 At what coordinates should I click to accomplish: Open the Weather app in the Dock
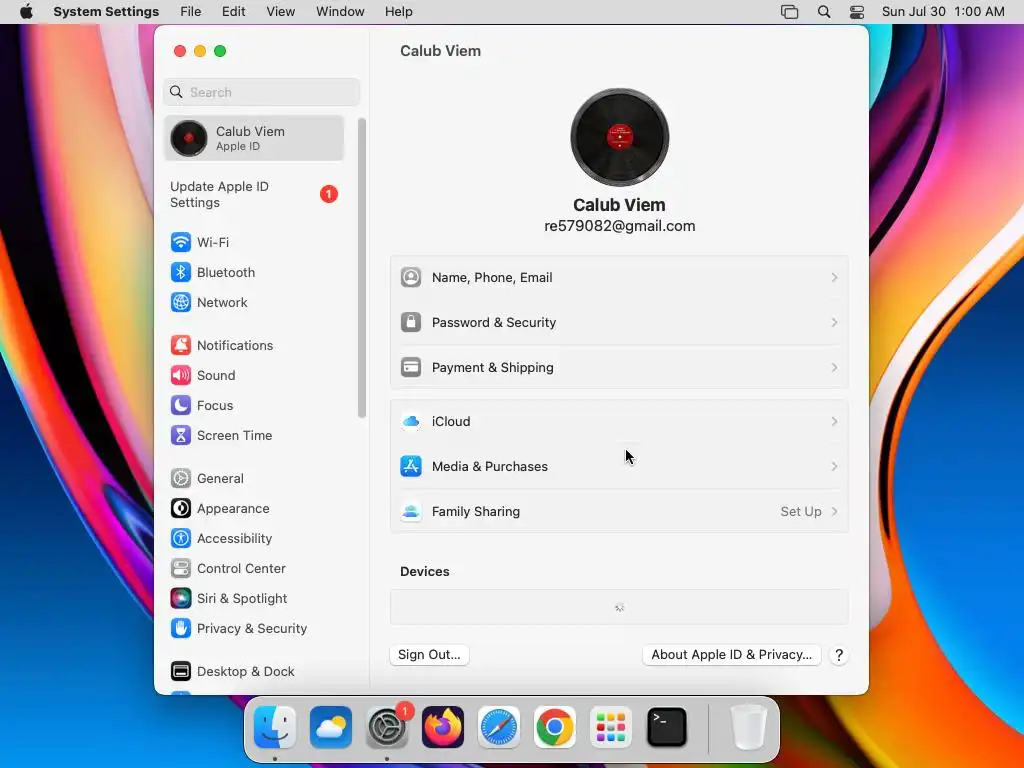tap(330, 727)
